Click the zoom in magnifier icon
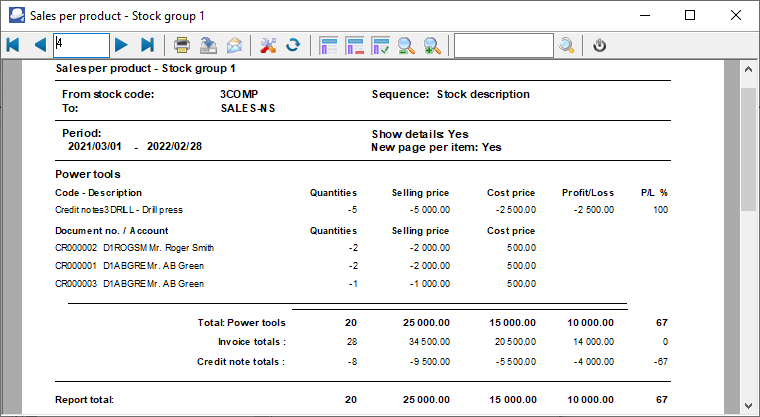The width and height of the screenshot is (760, 417). coord(433,45)
